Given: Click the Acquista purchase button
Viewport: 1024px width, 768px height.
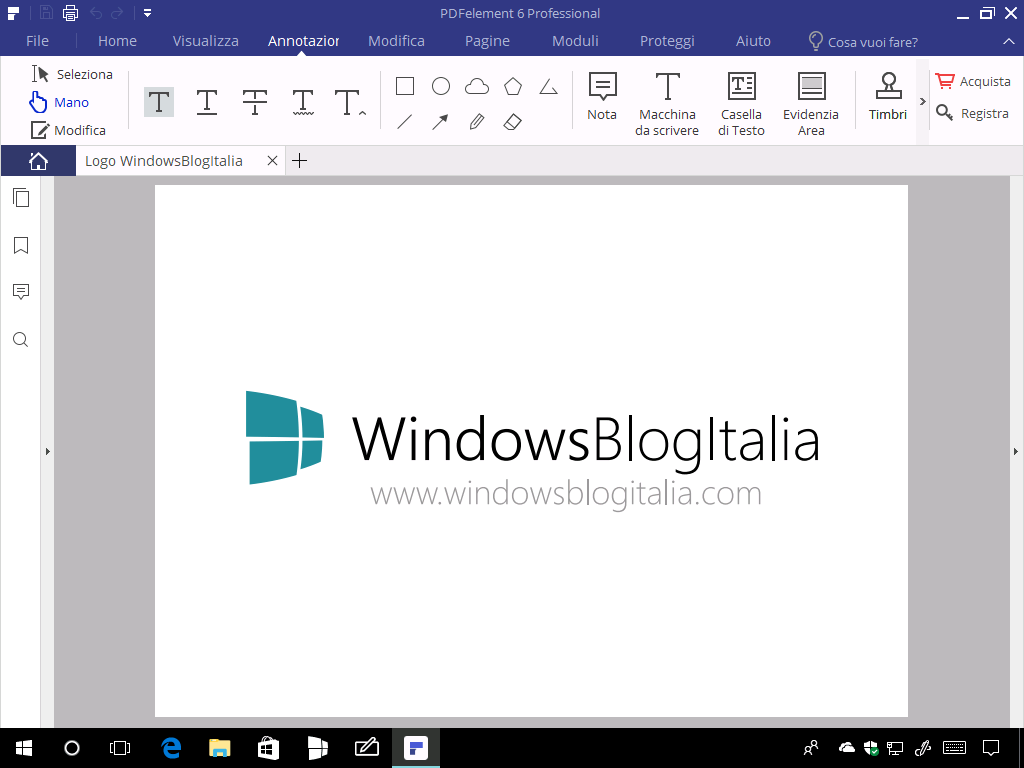Looking at the screenshot, I should pyautogui.click(x=973, y=81).
